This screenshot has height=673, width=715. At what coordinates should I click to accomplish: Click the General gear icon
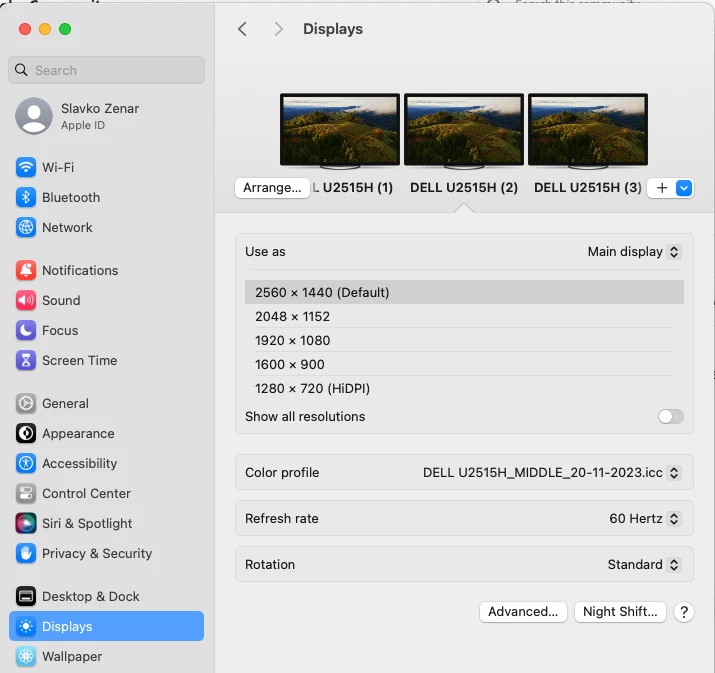pos(26,404)
